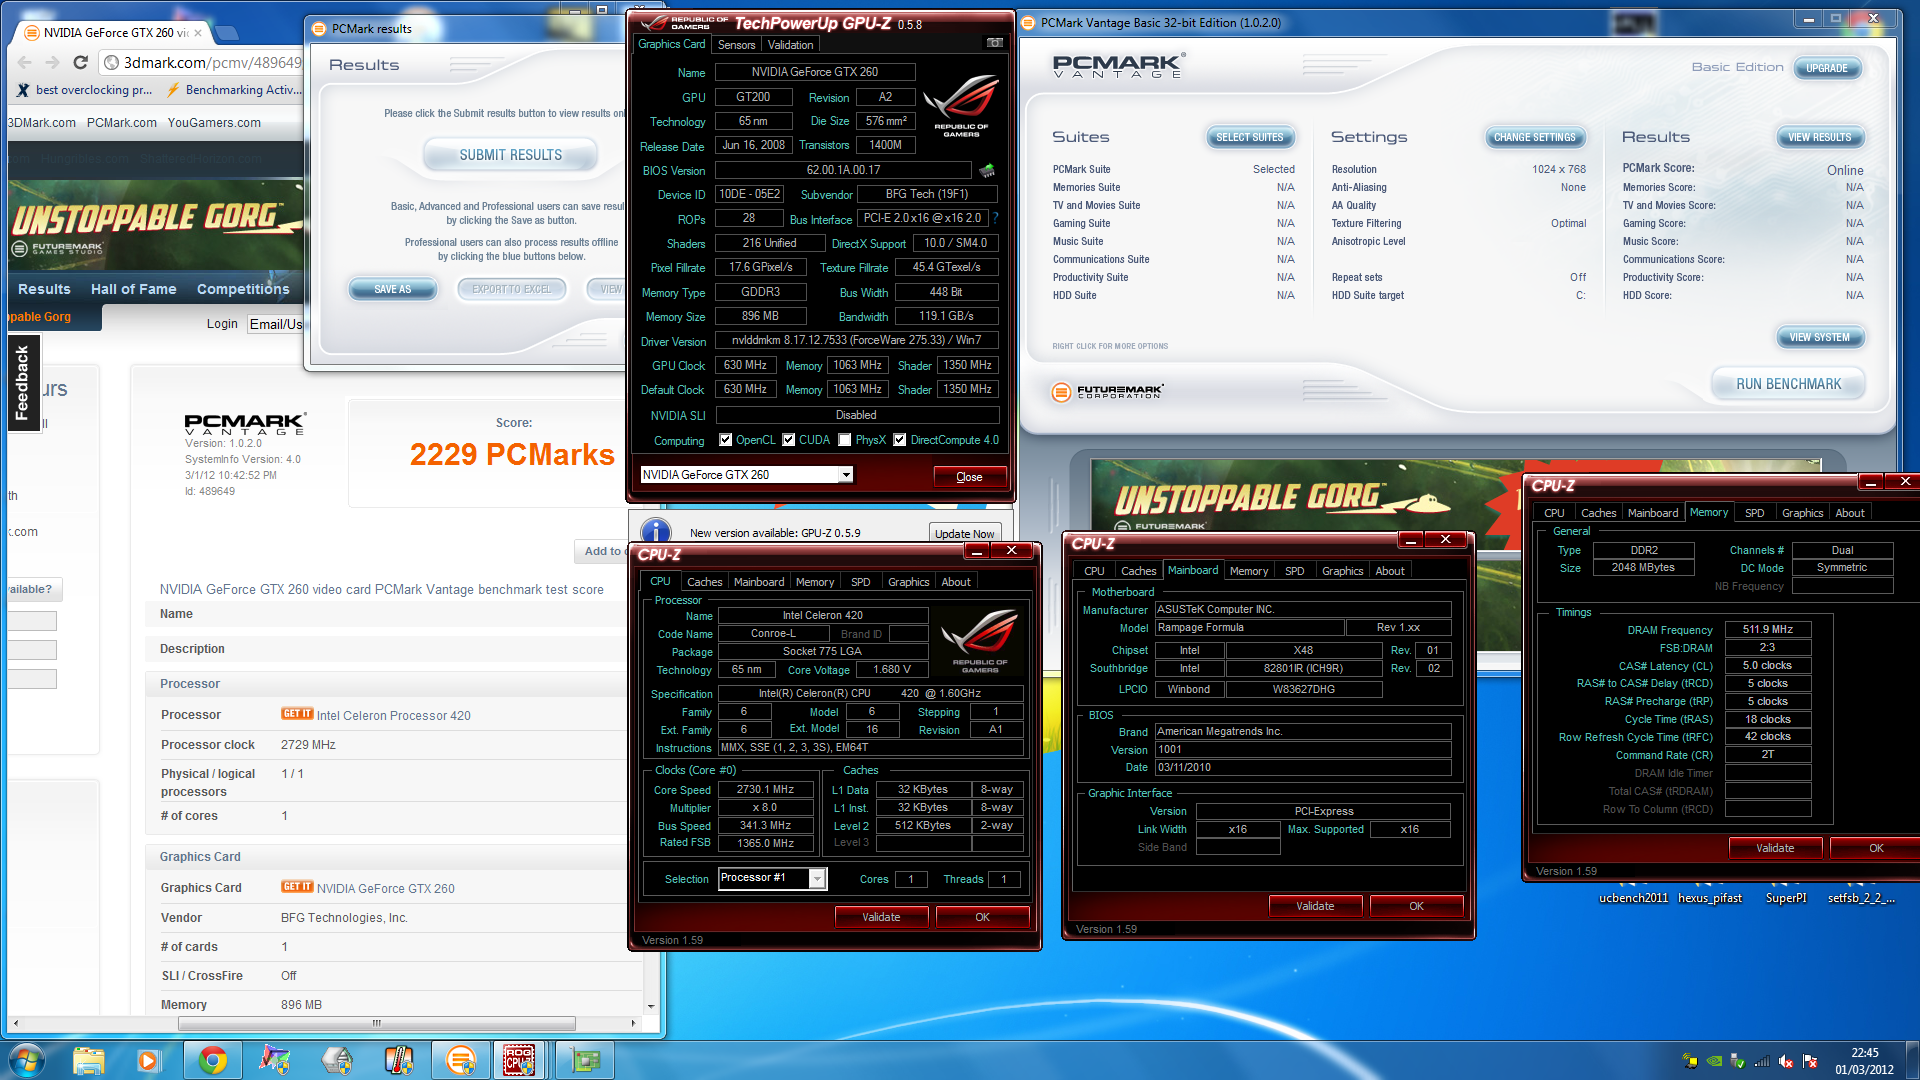Open Windows Explorer from the taskbar
The width and height of the screenshot is (1920, 1080).
tap(88, 1060)
